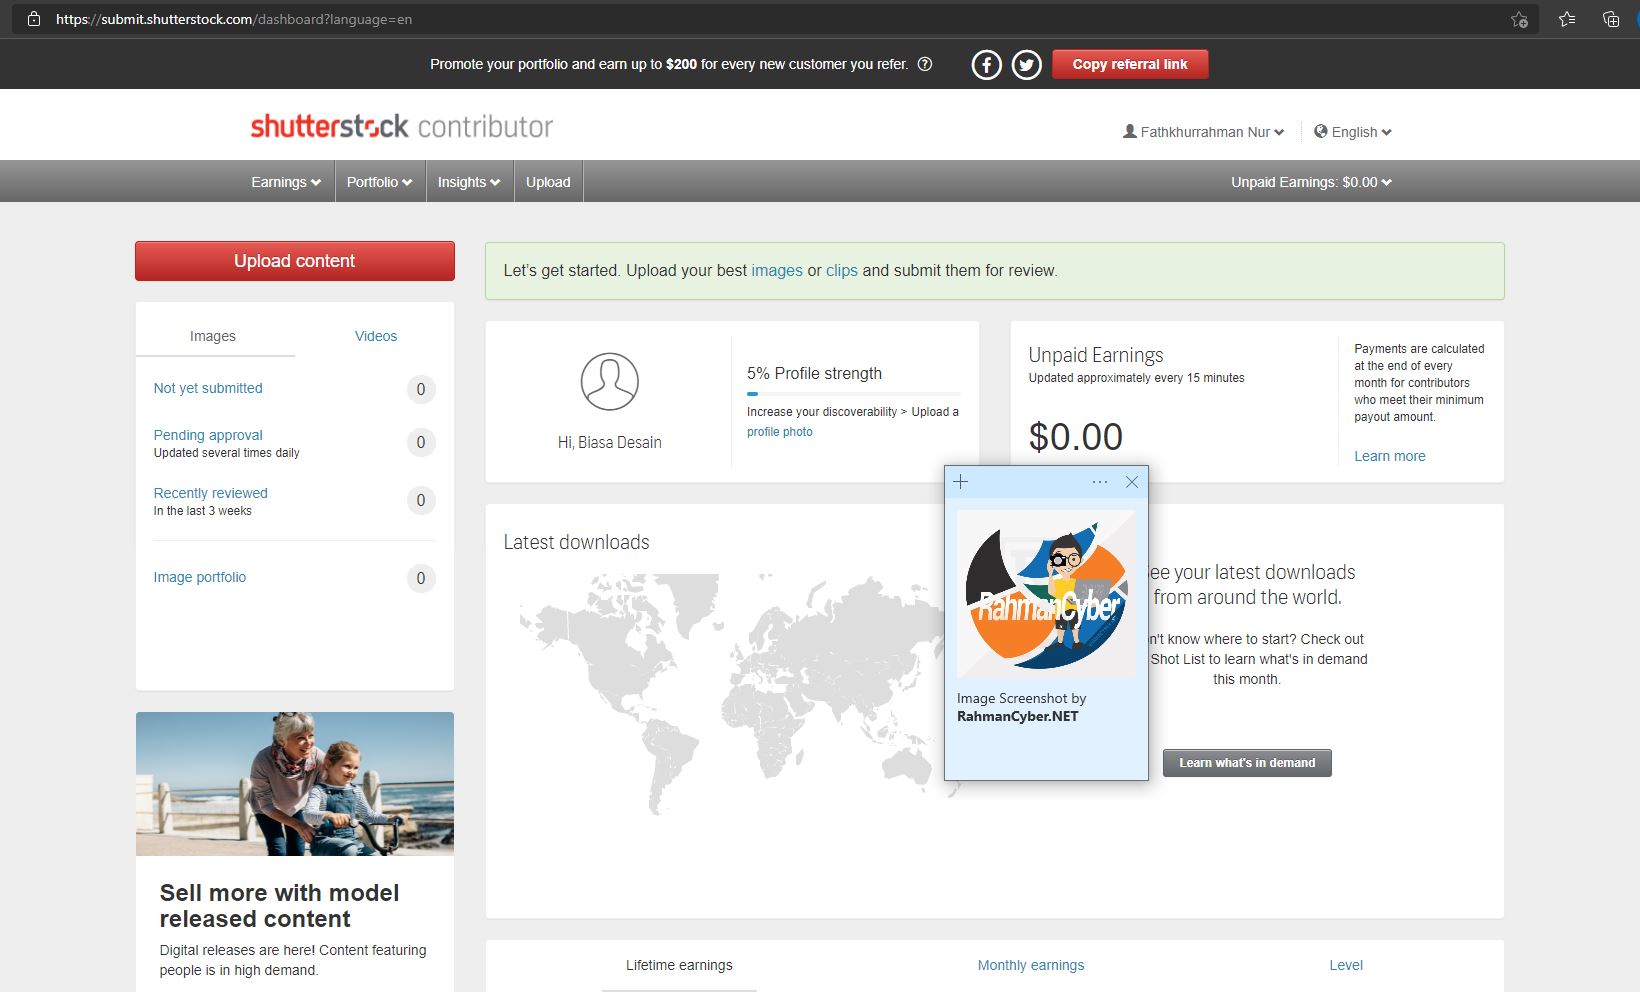Click the referral program help question mark
This screenshot has width=1640, height=992.
tap(925, 64)
